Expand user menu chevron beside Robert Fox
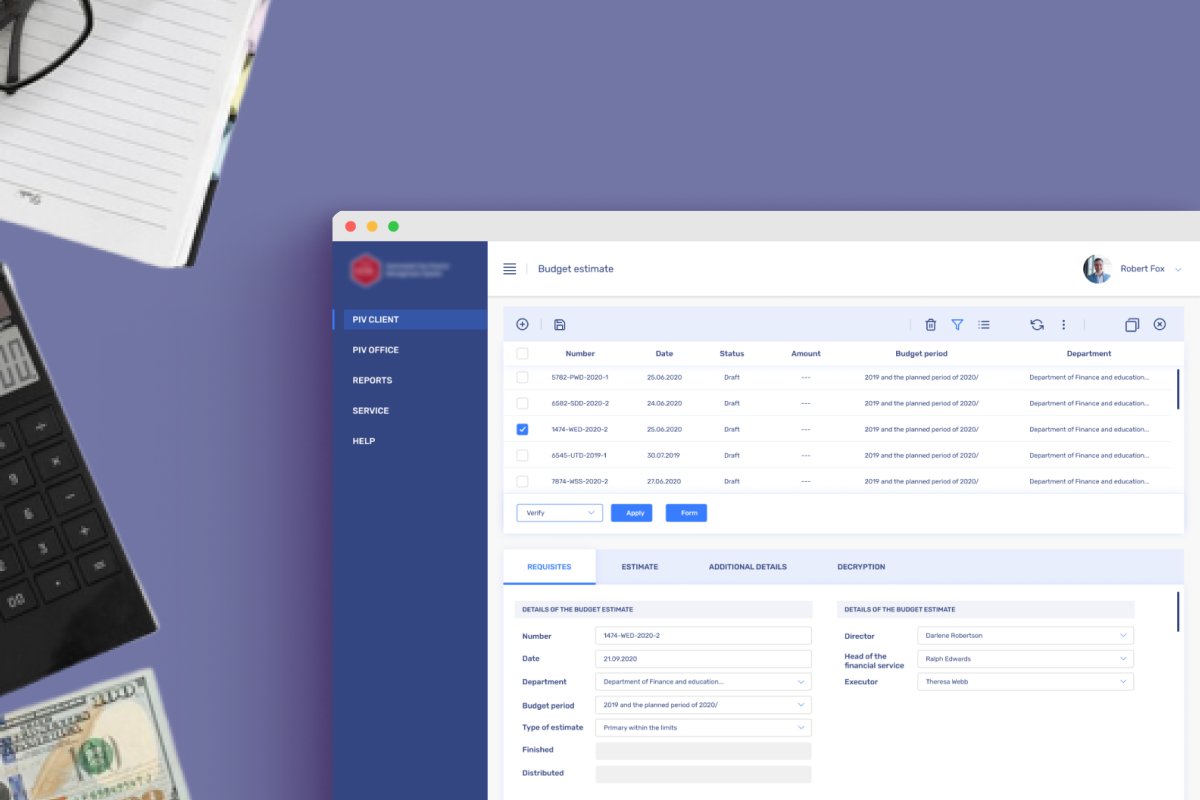 (x=1178, y=270)
